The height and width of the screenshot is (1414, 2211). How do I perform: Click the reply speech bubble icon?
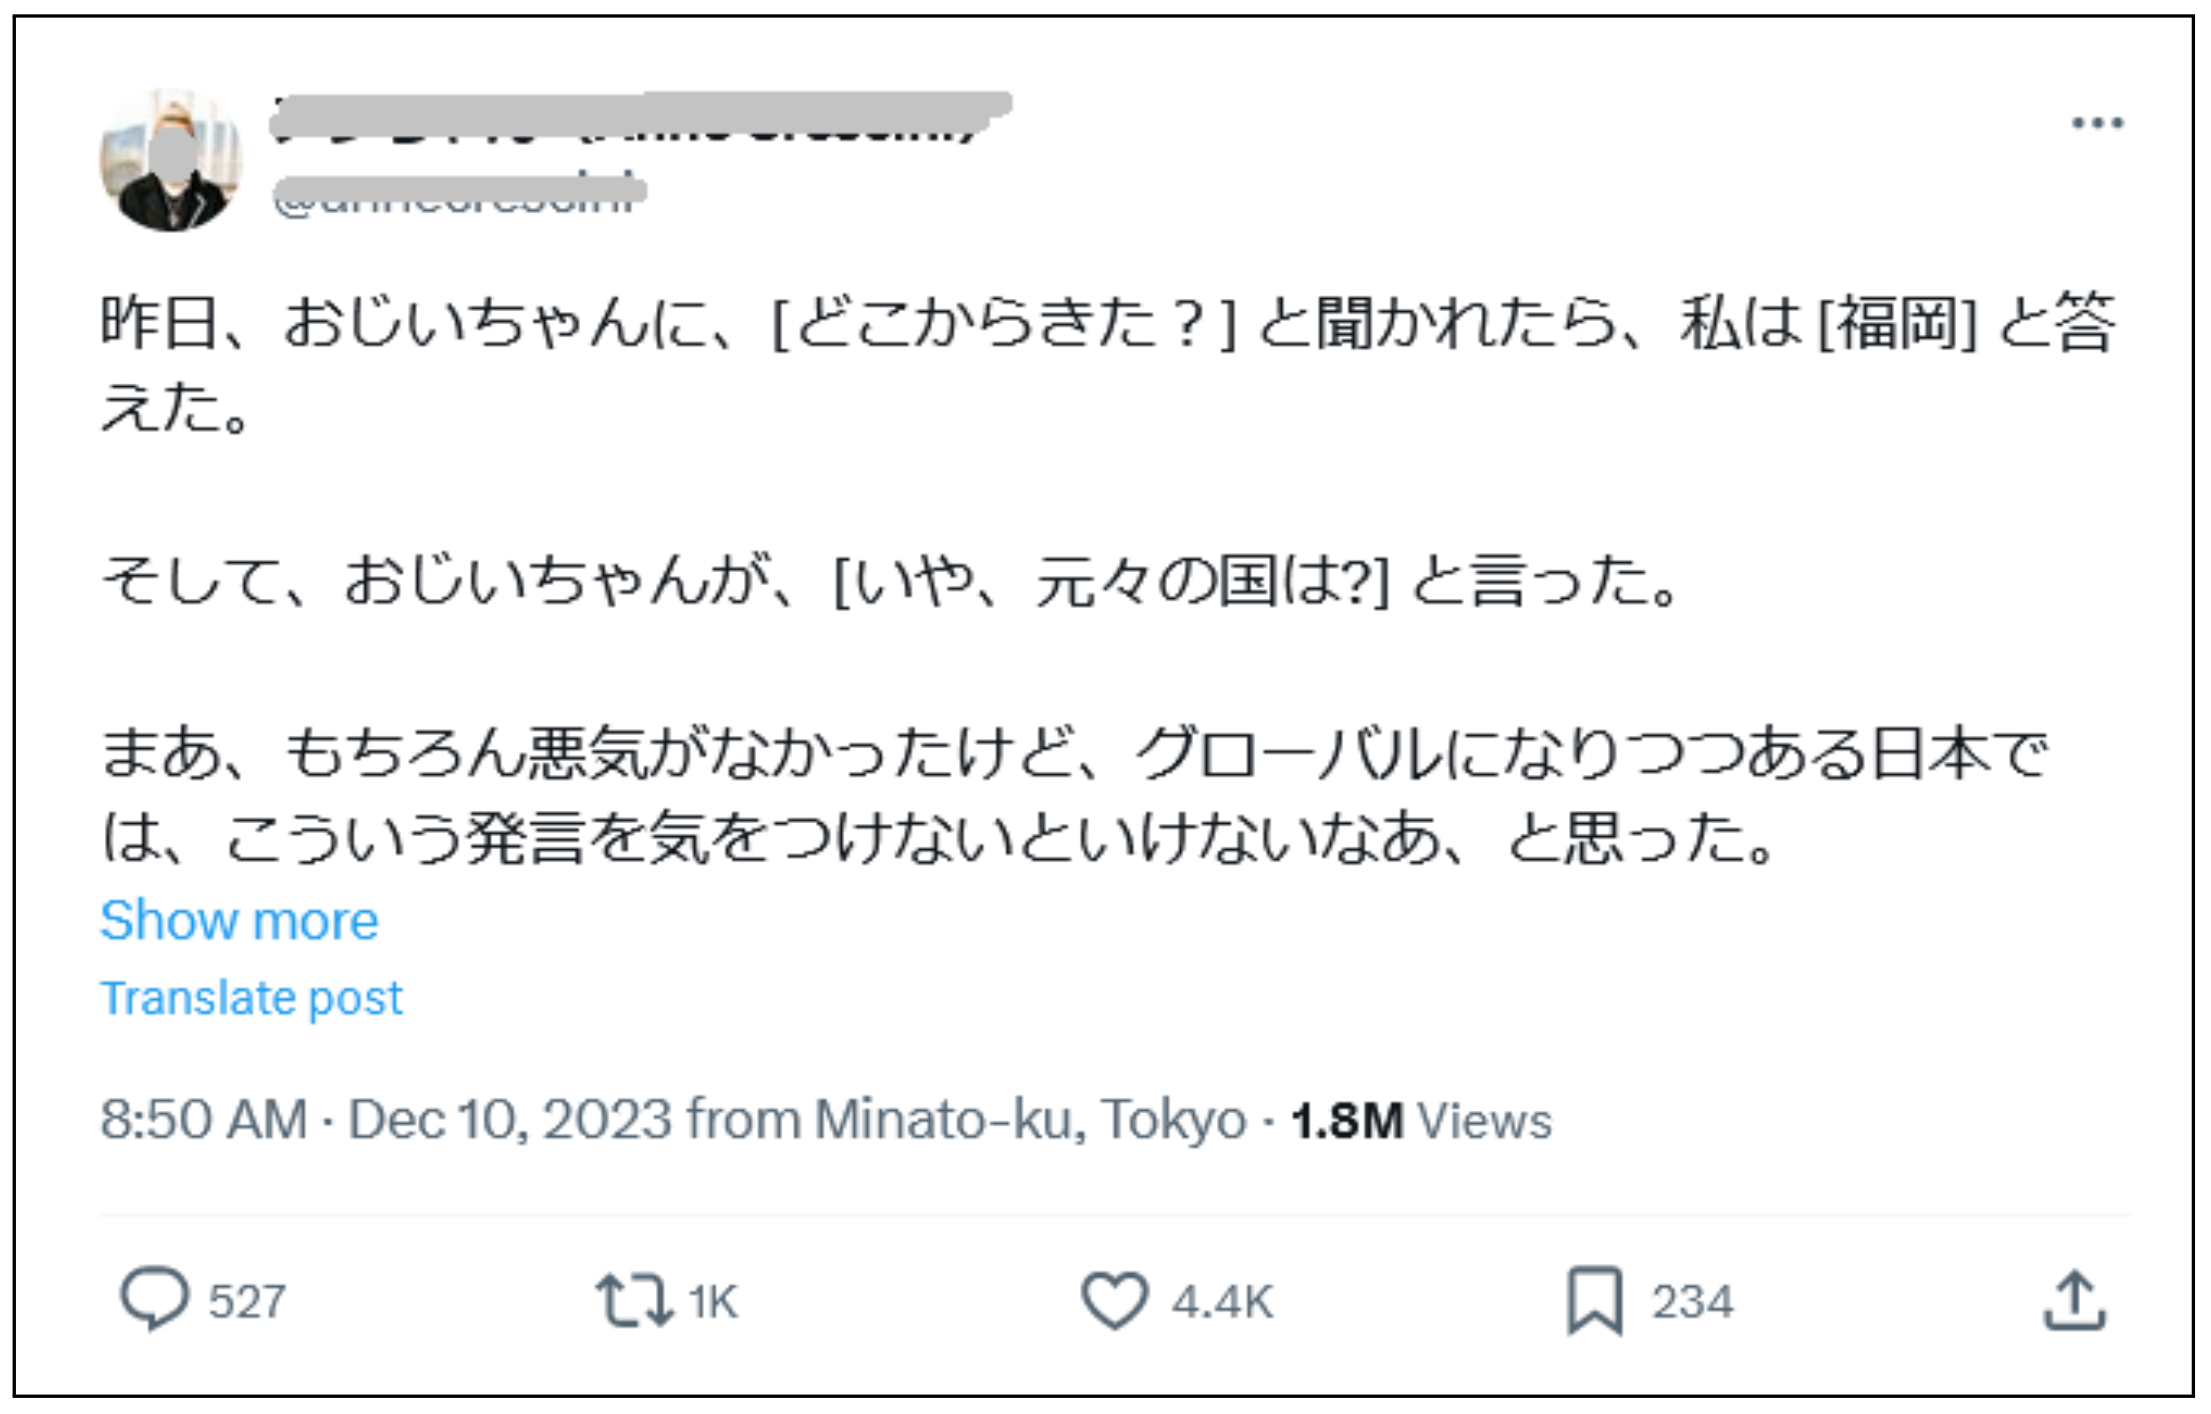(154, 1299)
